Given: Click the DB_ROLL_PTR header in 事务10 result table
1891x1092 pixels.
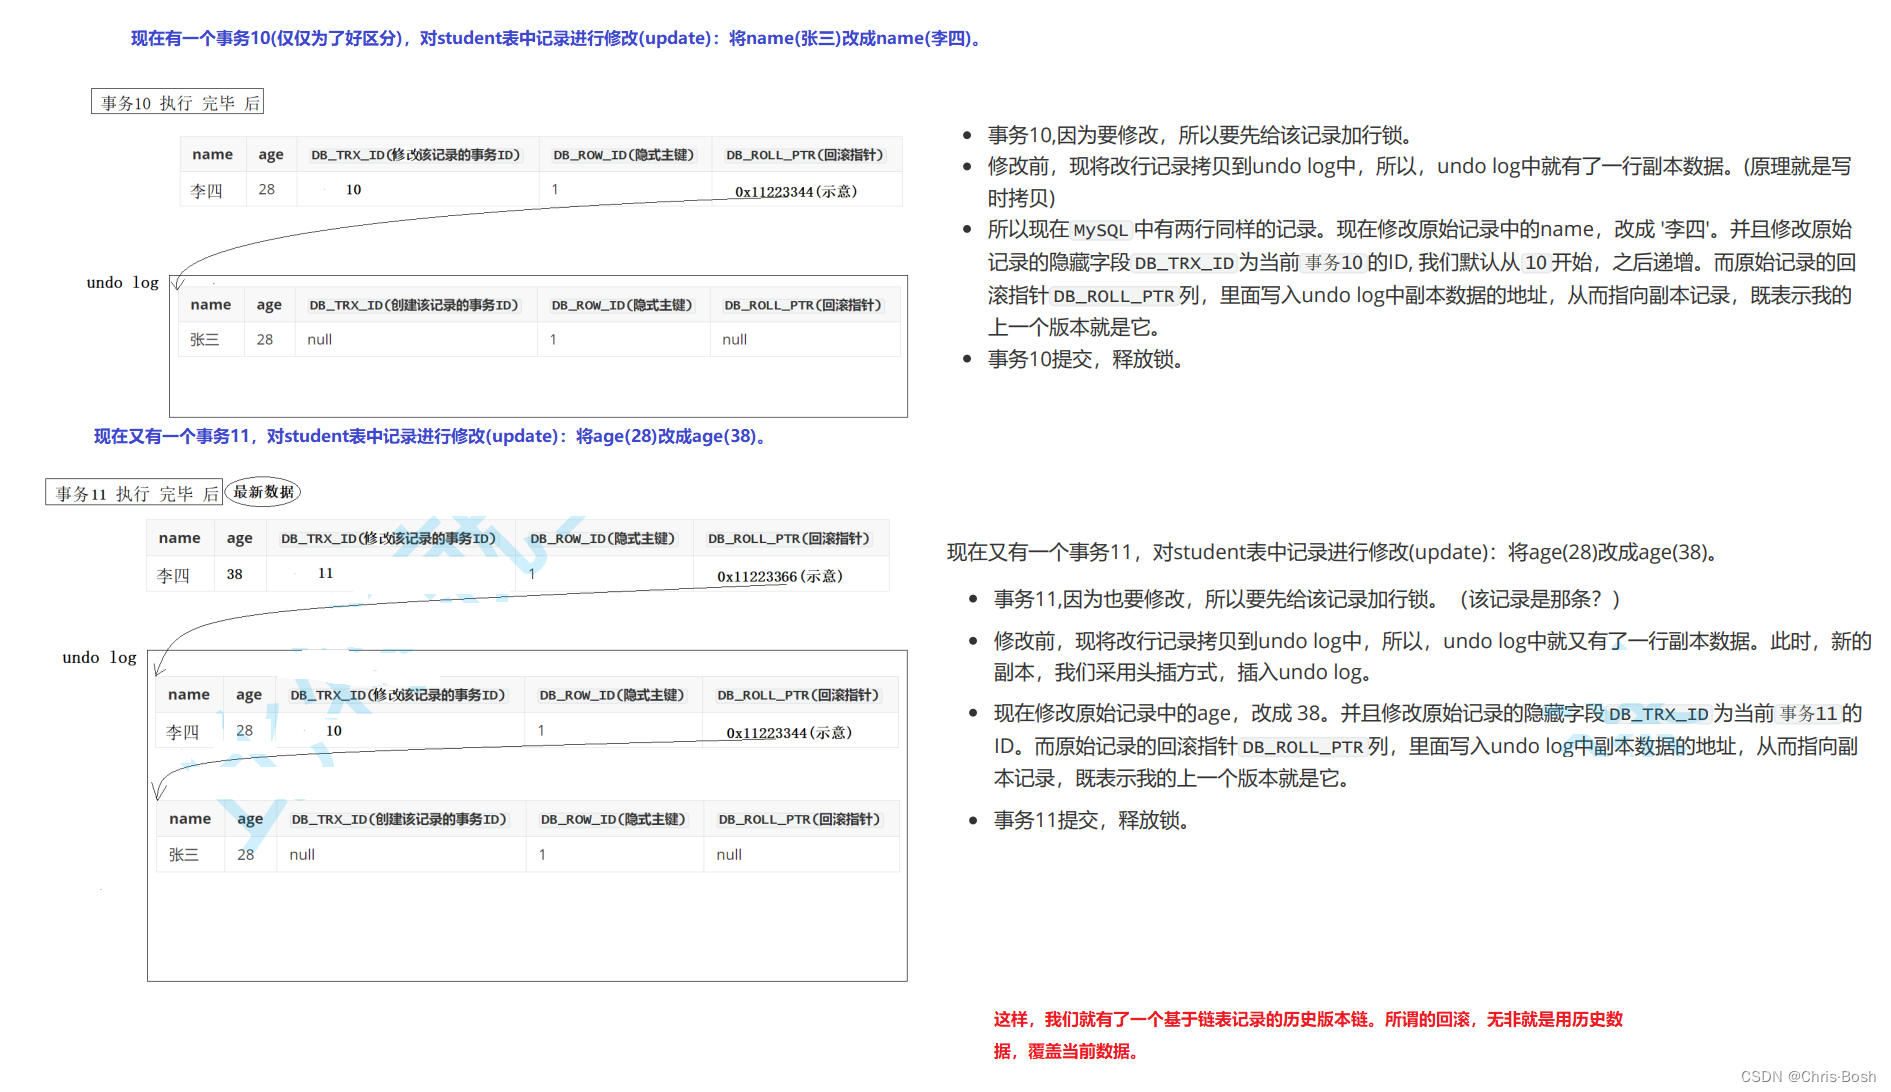Looking at the screenshot, I should [805, 155].
